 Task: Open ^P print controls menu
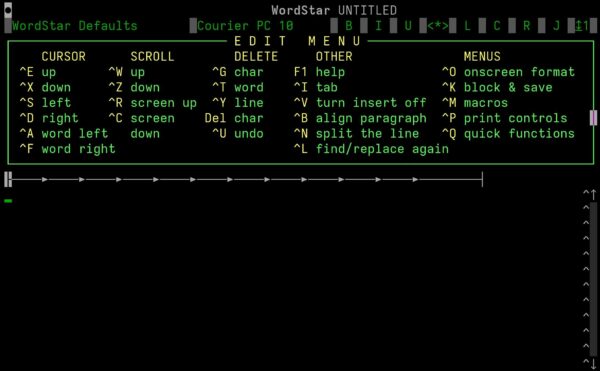504,118
